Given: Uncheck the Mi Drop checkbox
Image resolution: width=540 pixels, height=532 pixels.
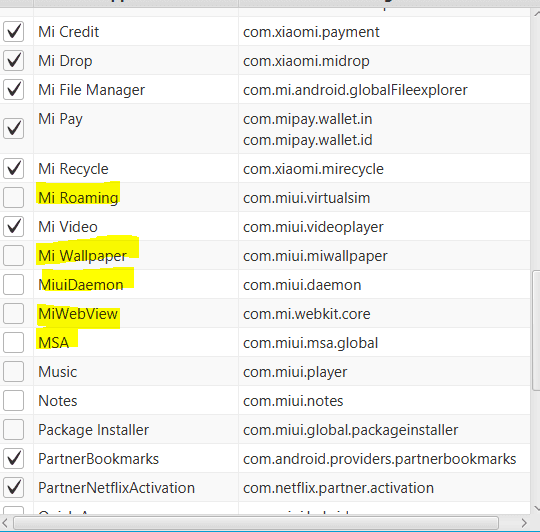Looking at the screenshot, I should (13, 61).
